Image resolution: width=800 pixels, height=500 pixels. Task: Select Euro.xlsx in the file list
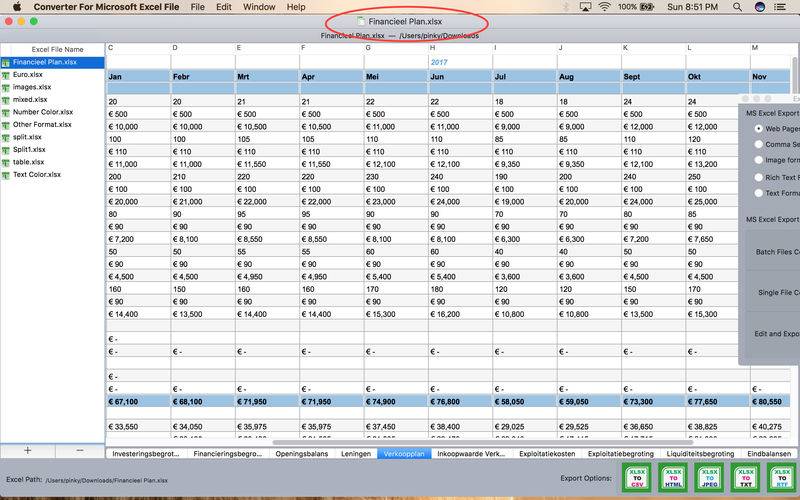[53, 75]
